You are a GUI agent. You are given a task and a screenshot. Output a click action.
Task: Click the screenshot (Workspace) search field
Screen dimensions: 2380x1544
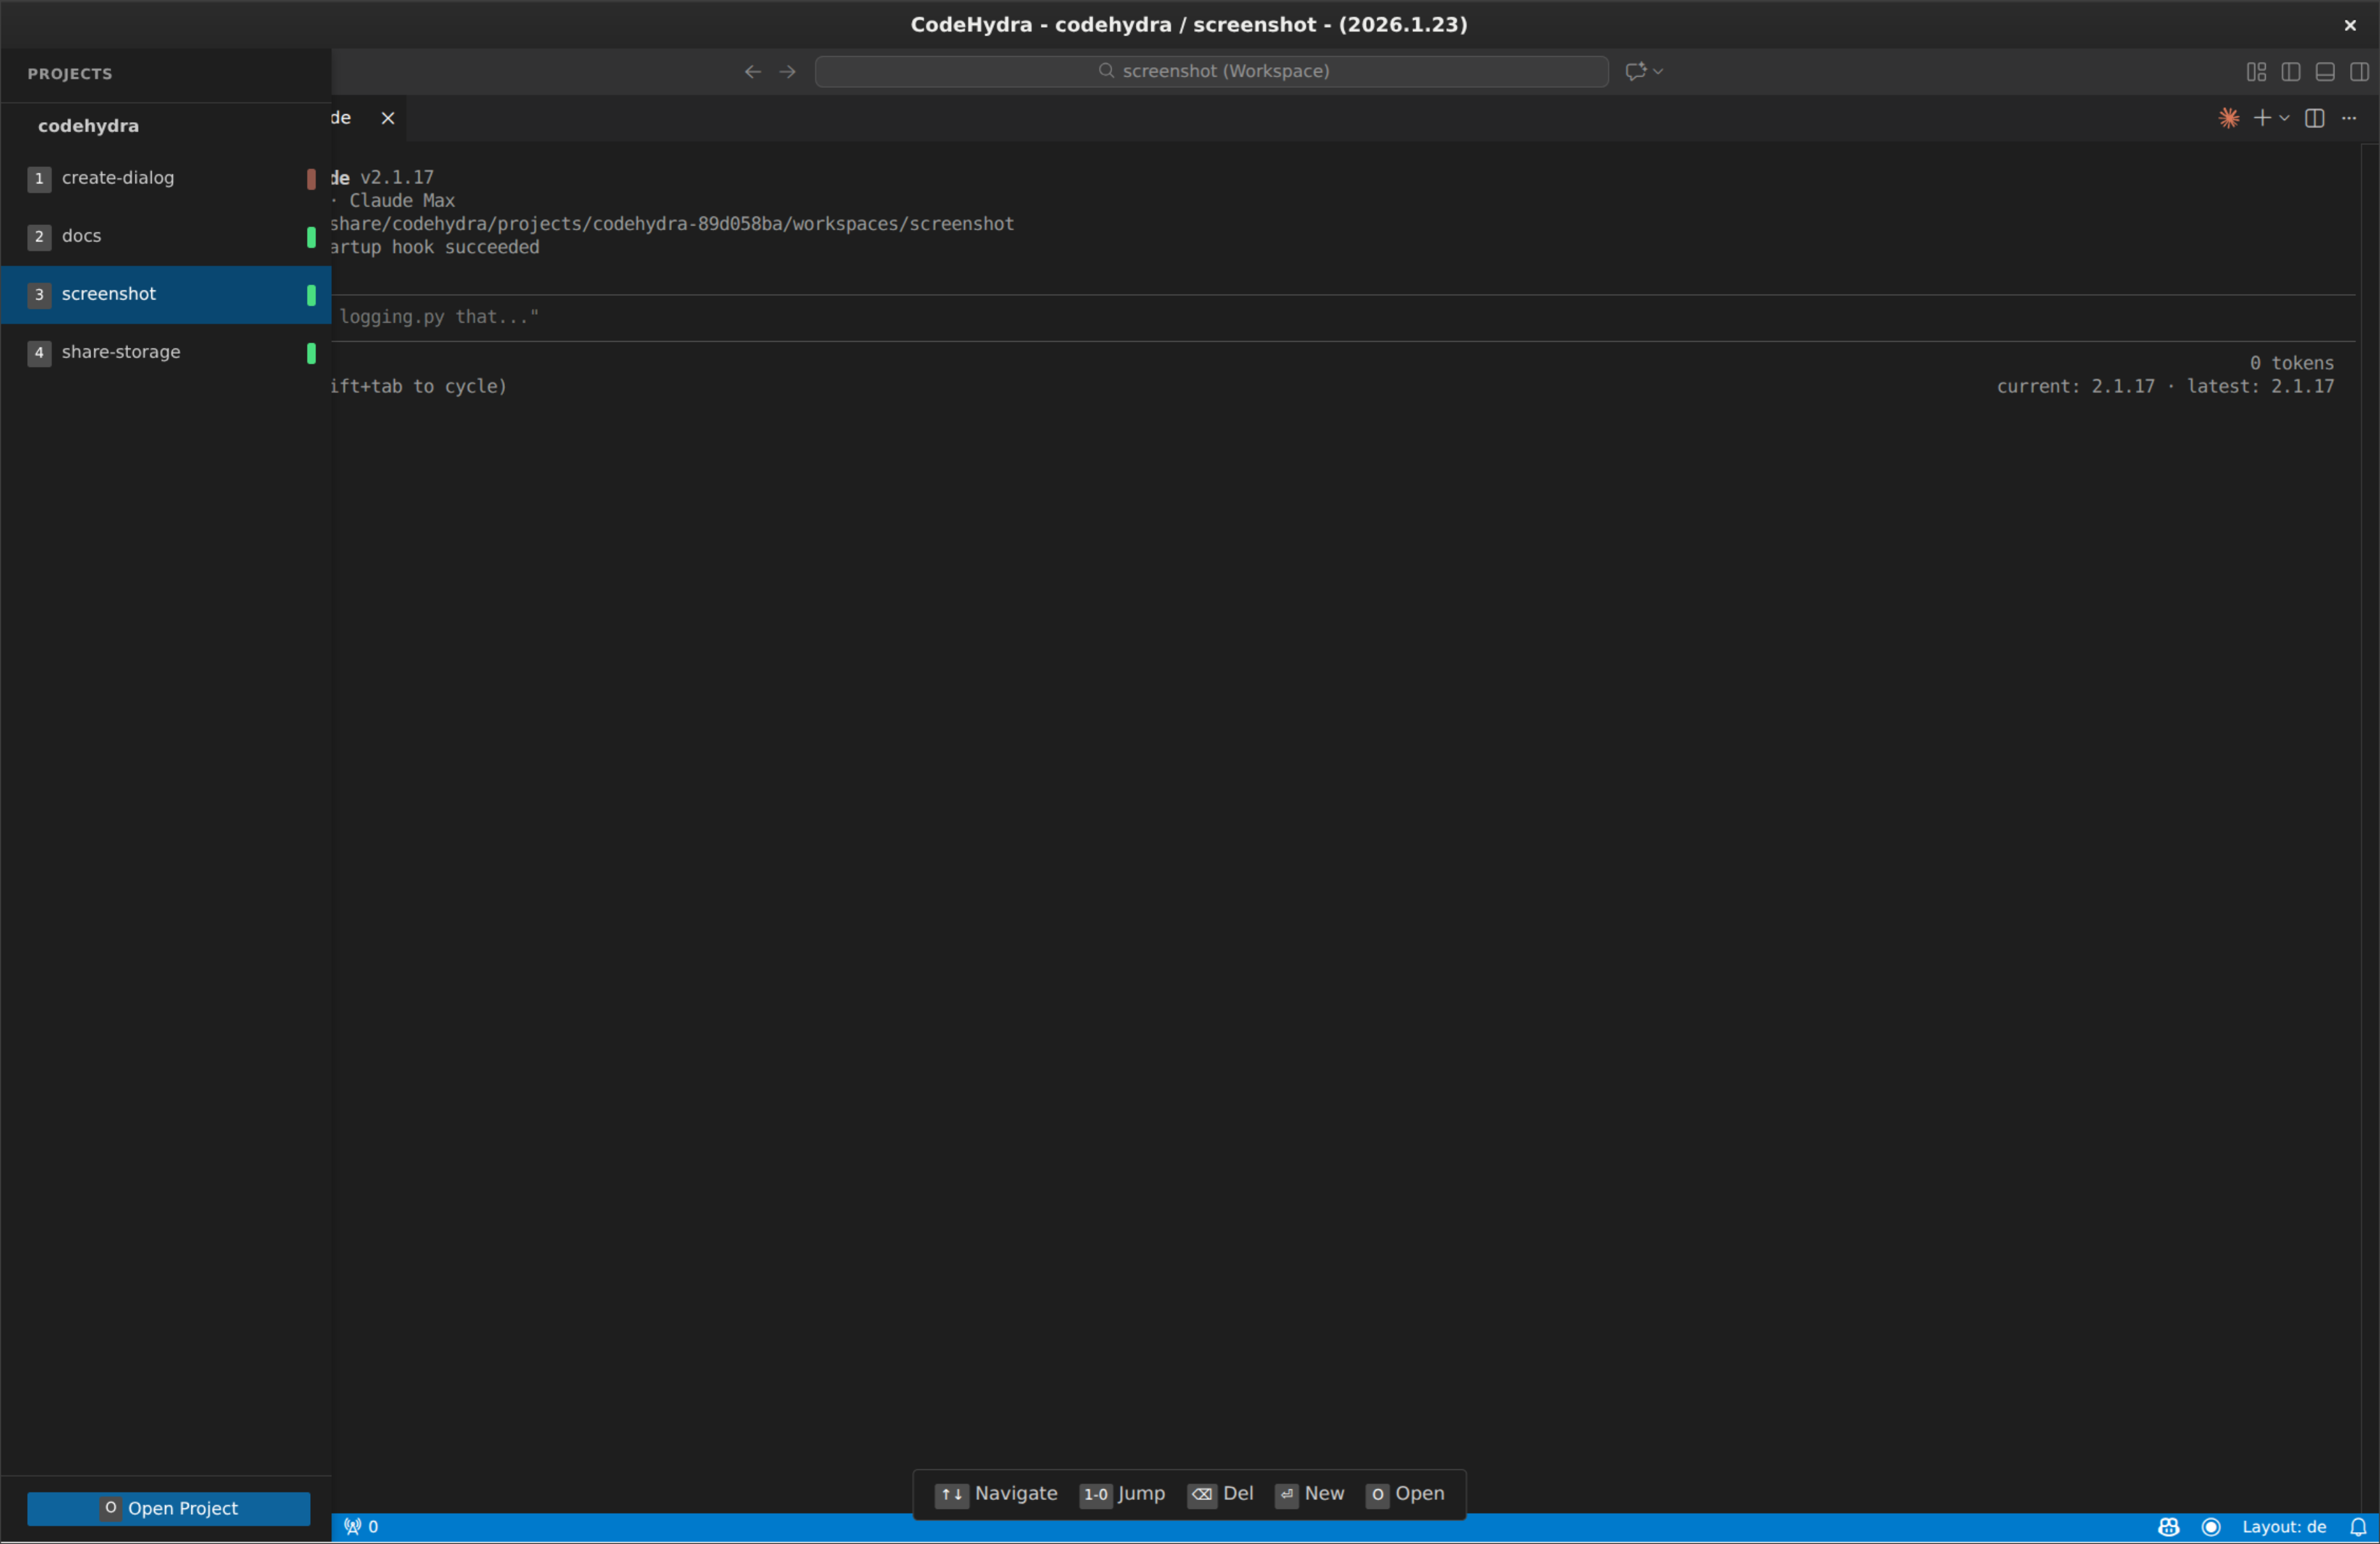tap(1211, 72)
